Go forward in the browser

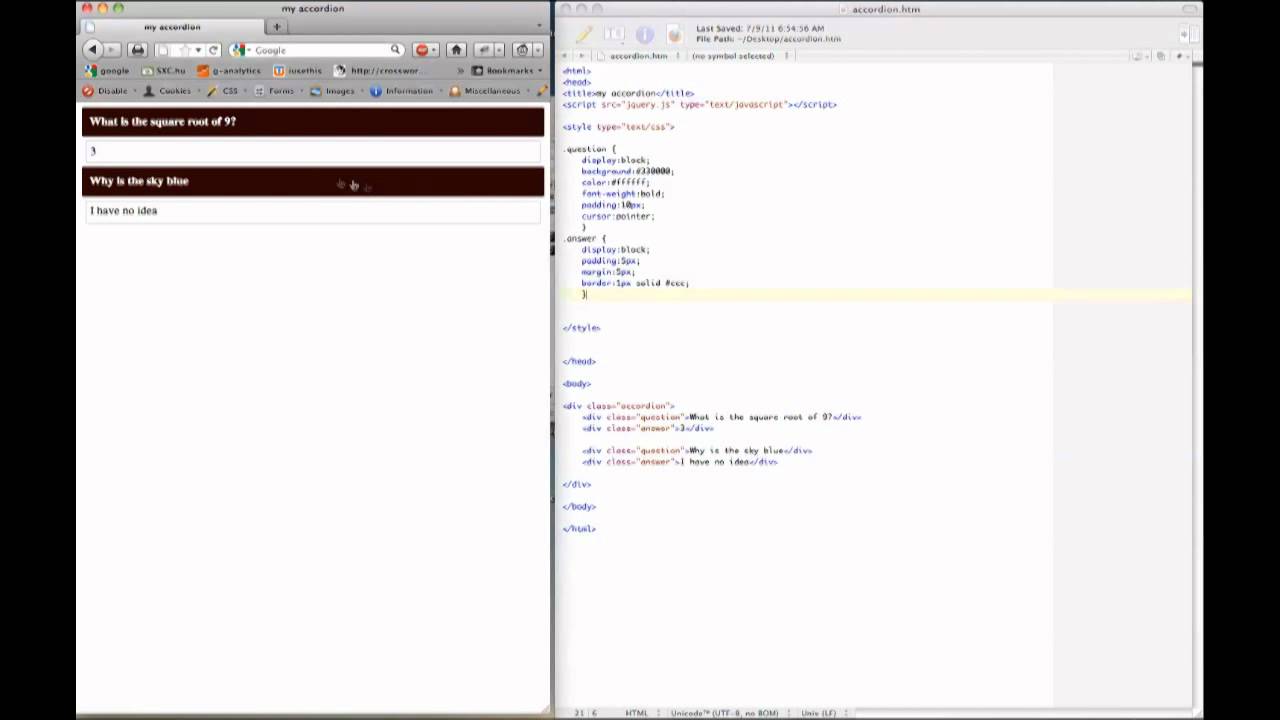point(111,49)
